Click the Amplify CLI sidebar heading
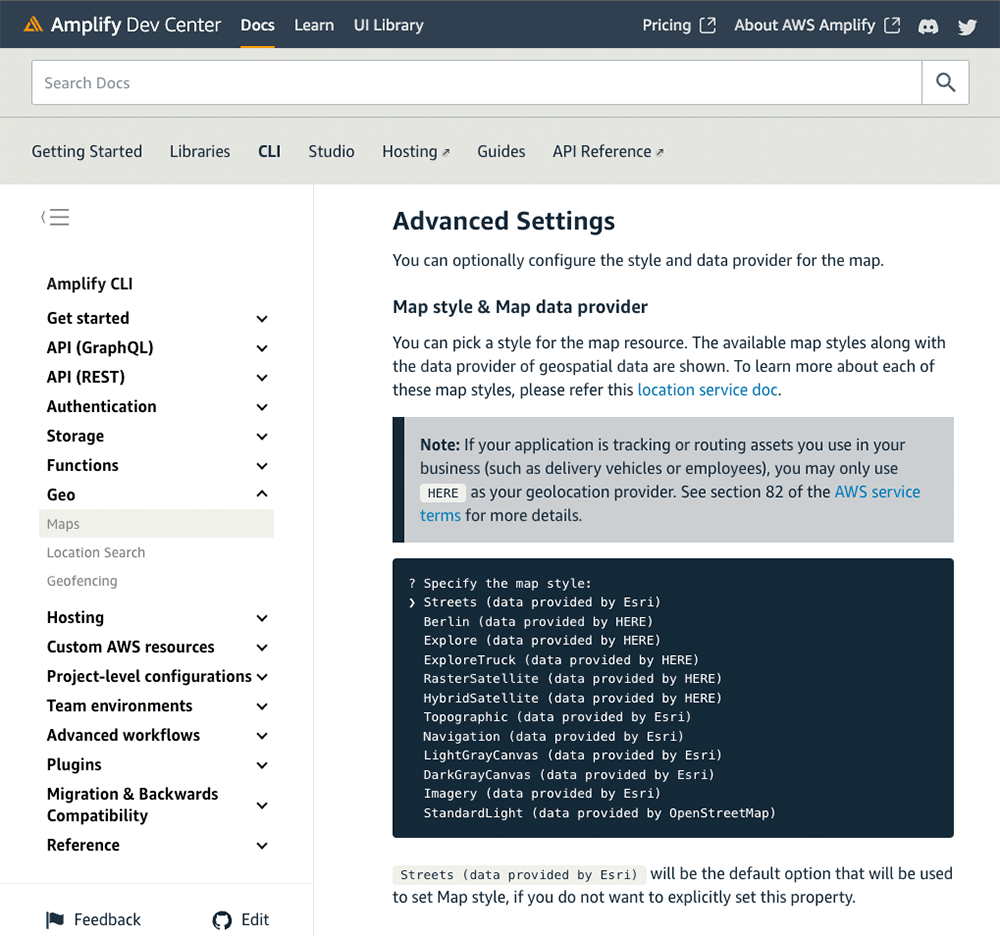 pyautogui.click(x=89, y=284)
